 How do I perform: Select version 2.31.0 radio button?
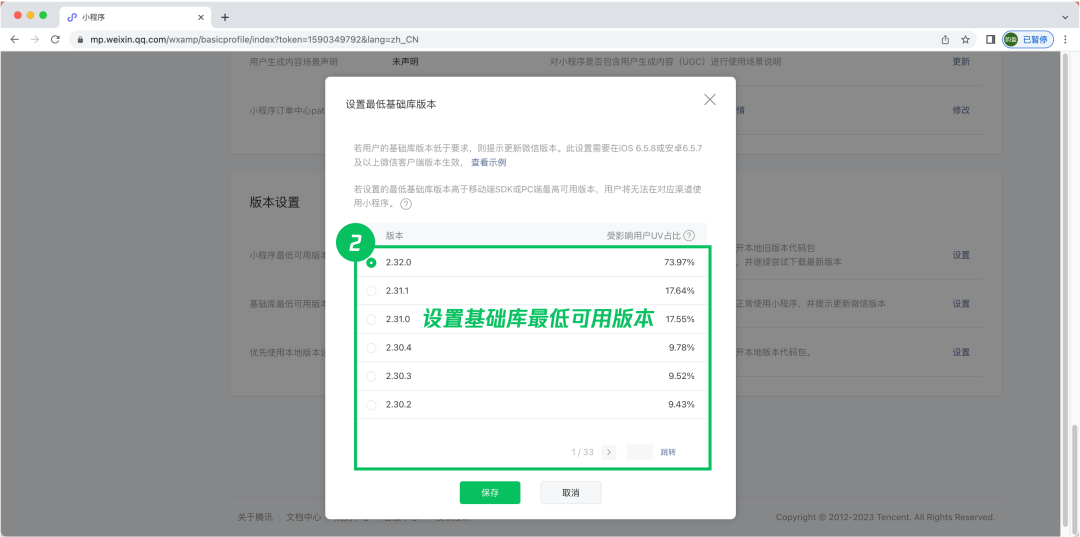click(371, 319)
